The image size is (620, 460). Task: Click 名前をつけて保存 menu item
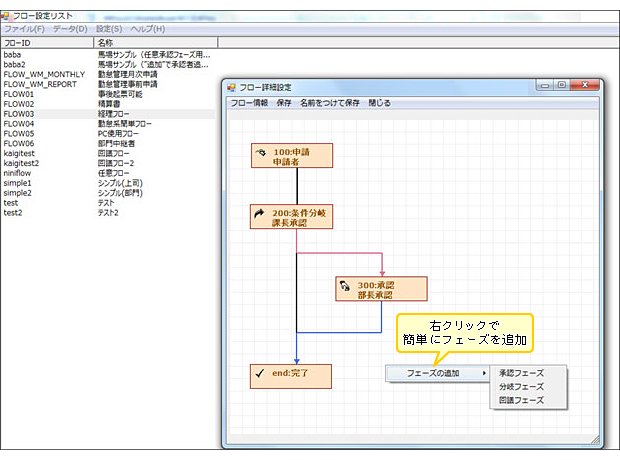tap(330, 103)
